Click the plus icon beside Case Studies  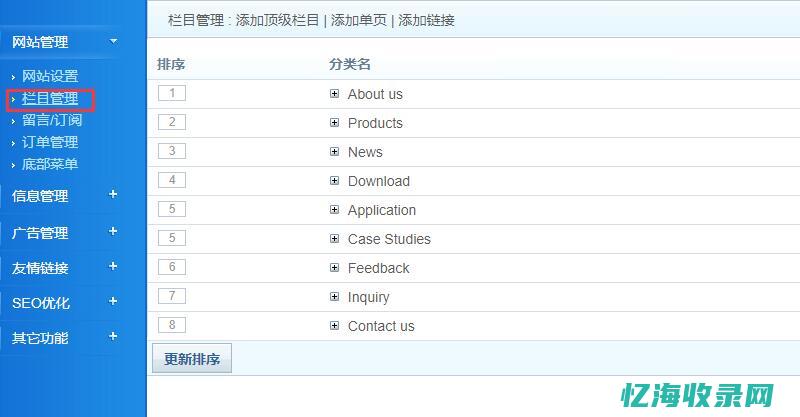click(x=335, y=239)
